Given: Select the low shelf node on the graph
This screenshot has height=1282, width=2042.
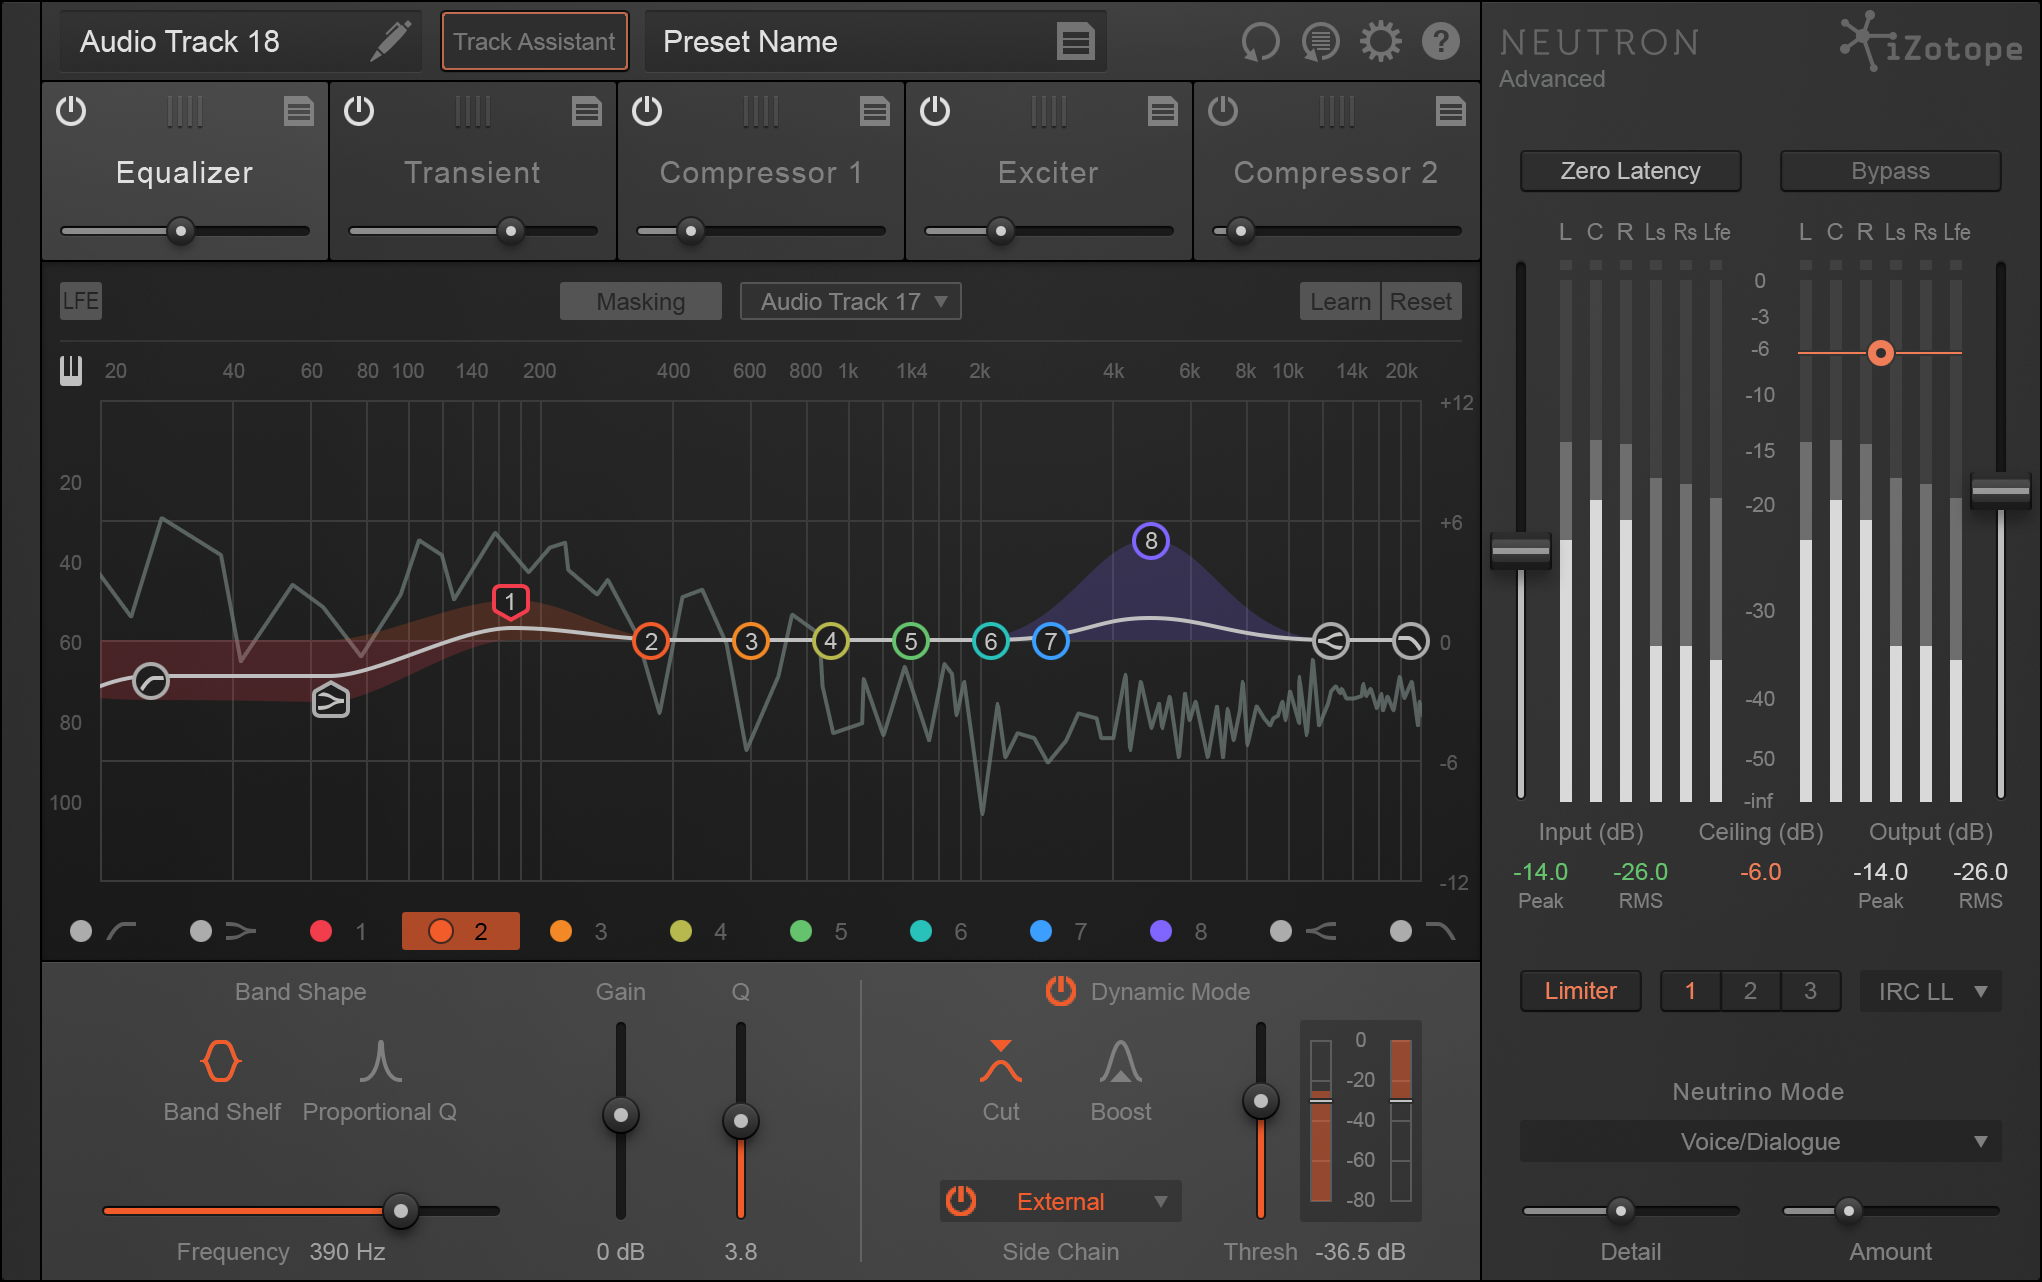Looking at the screenshot, I should point(331,700).
